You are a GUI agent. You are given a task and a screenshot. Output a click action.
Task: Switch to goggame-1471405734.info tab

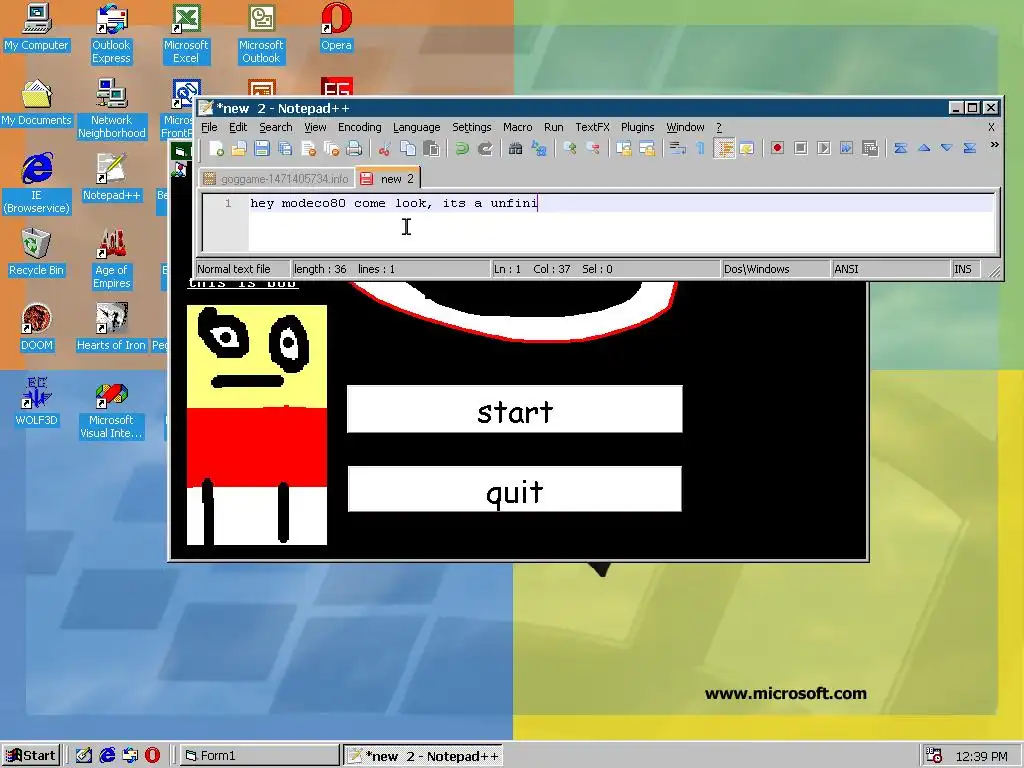tap(276, 178)
